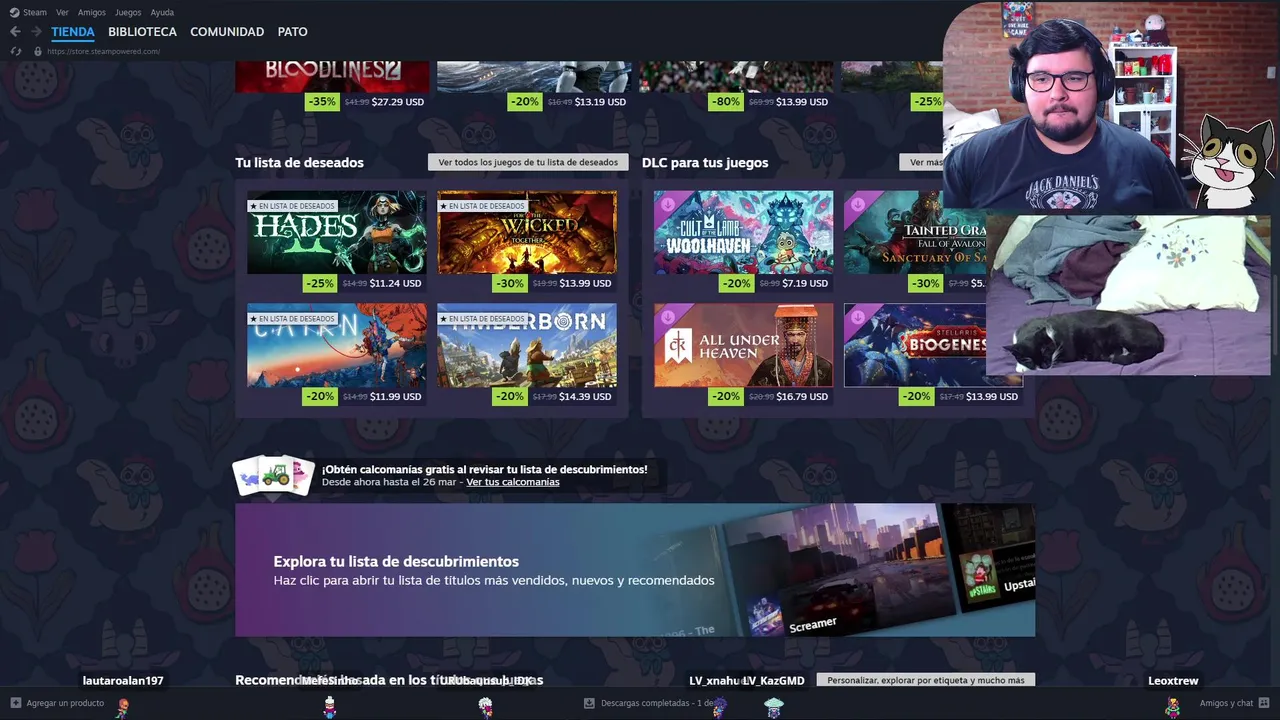Click the wishlist badge on Timberborn
The image size is (1280, 720).
pyautogui.click(x=482, y=319)
